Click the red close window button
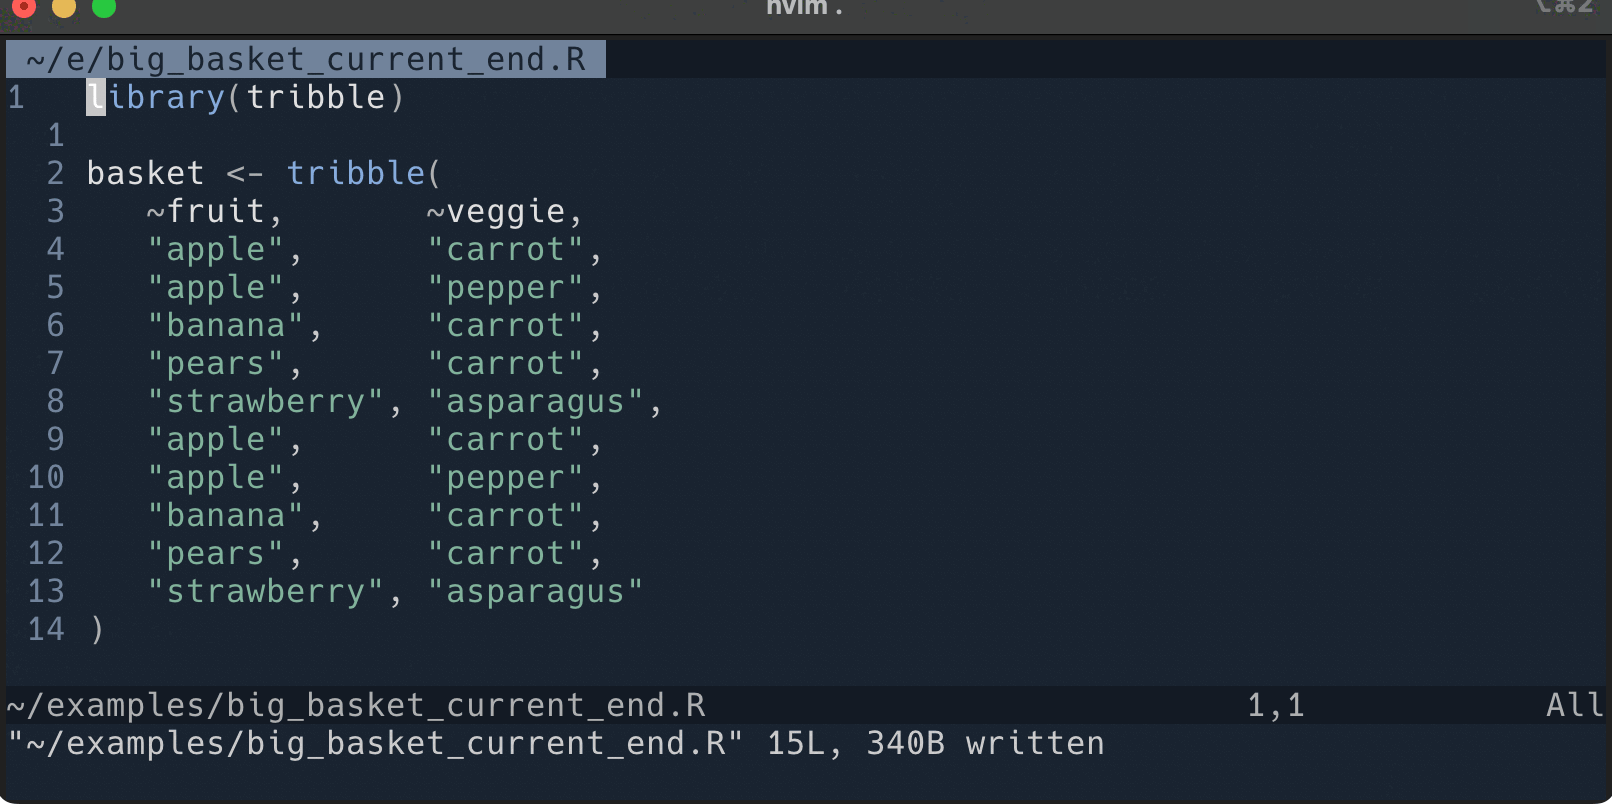The width and height of the screenshot is (1612, 804). click(x=24, y=7)
